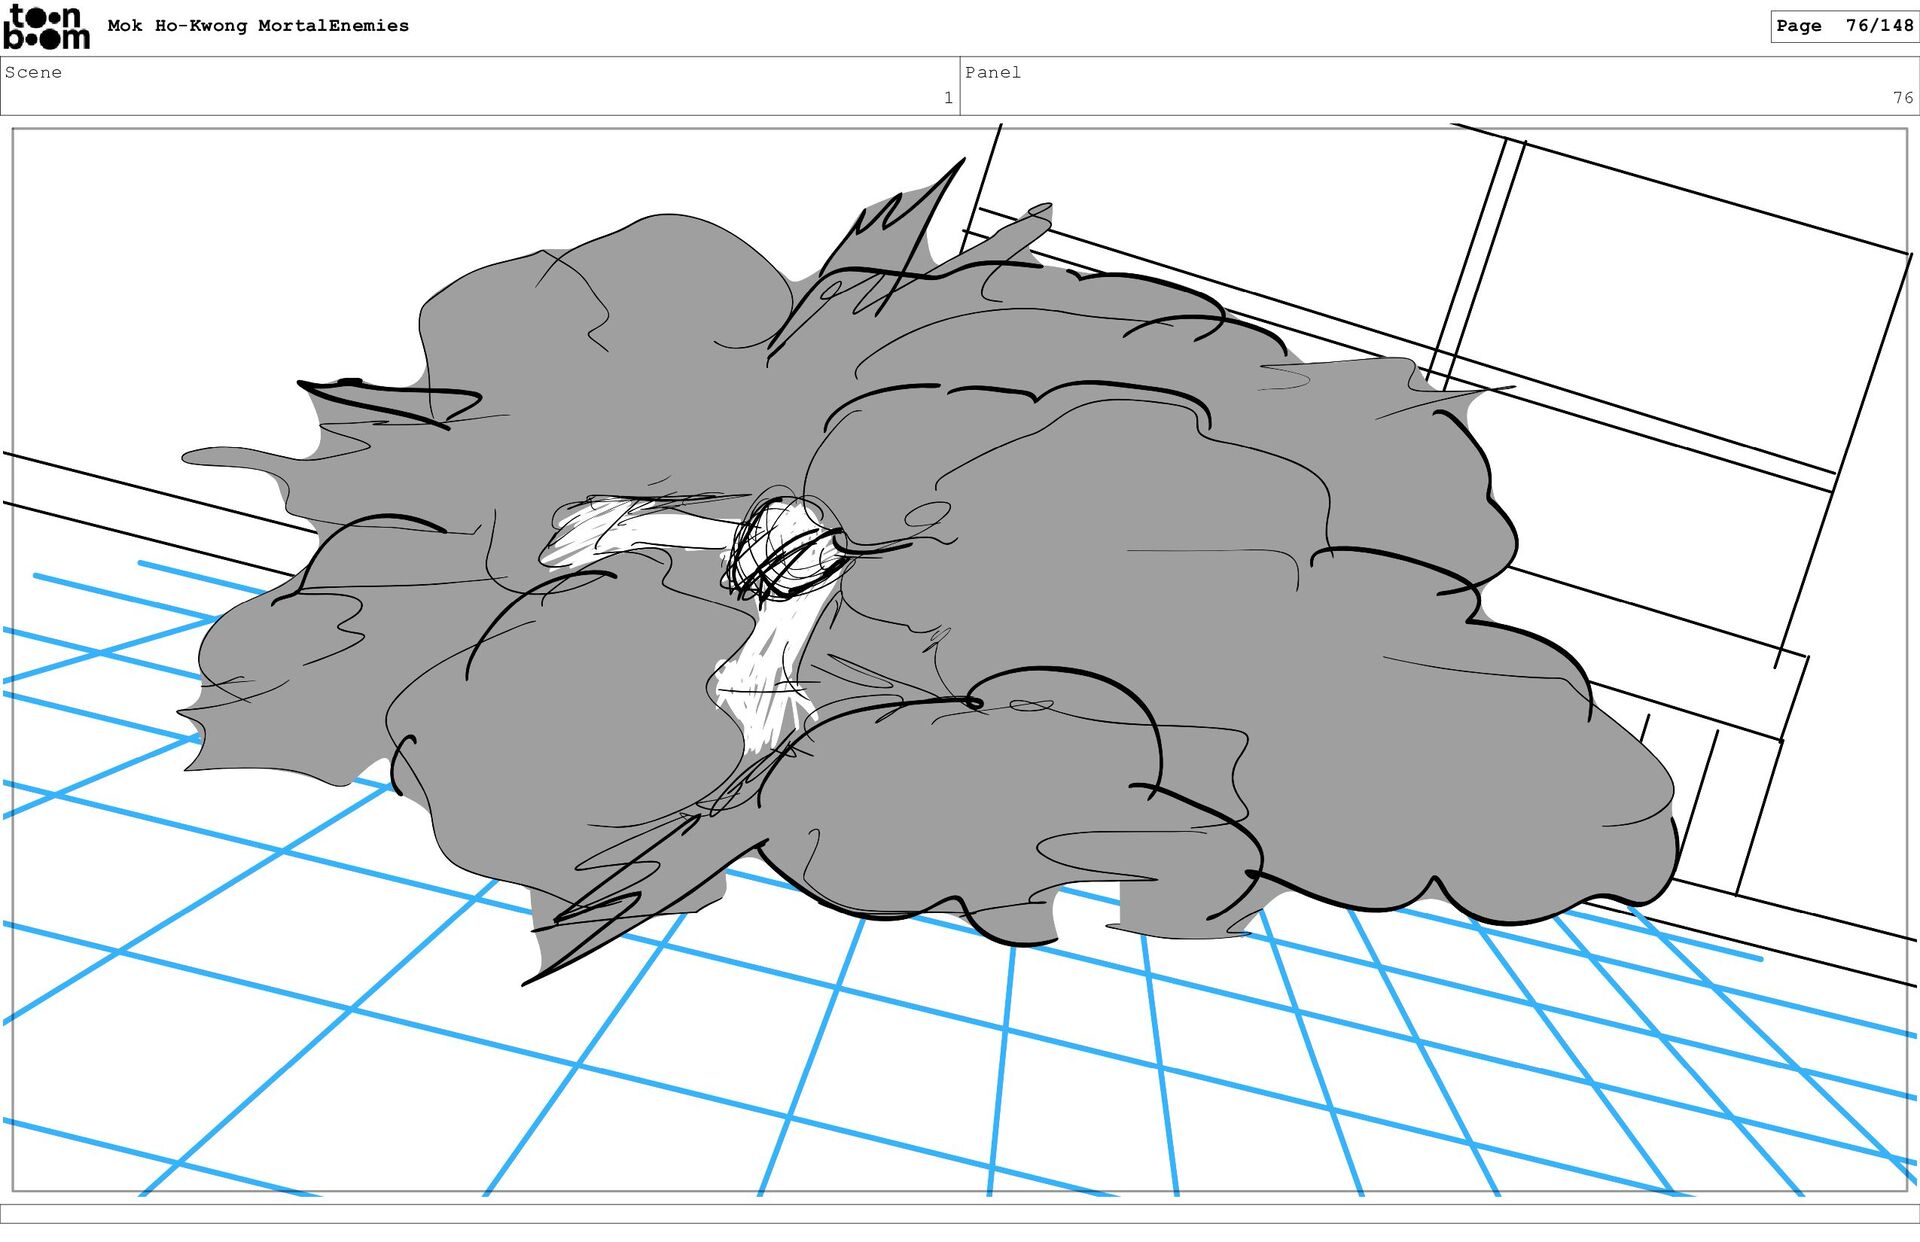Click the Scene label
1920x1242 pixels.
tap(33, 72)
